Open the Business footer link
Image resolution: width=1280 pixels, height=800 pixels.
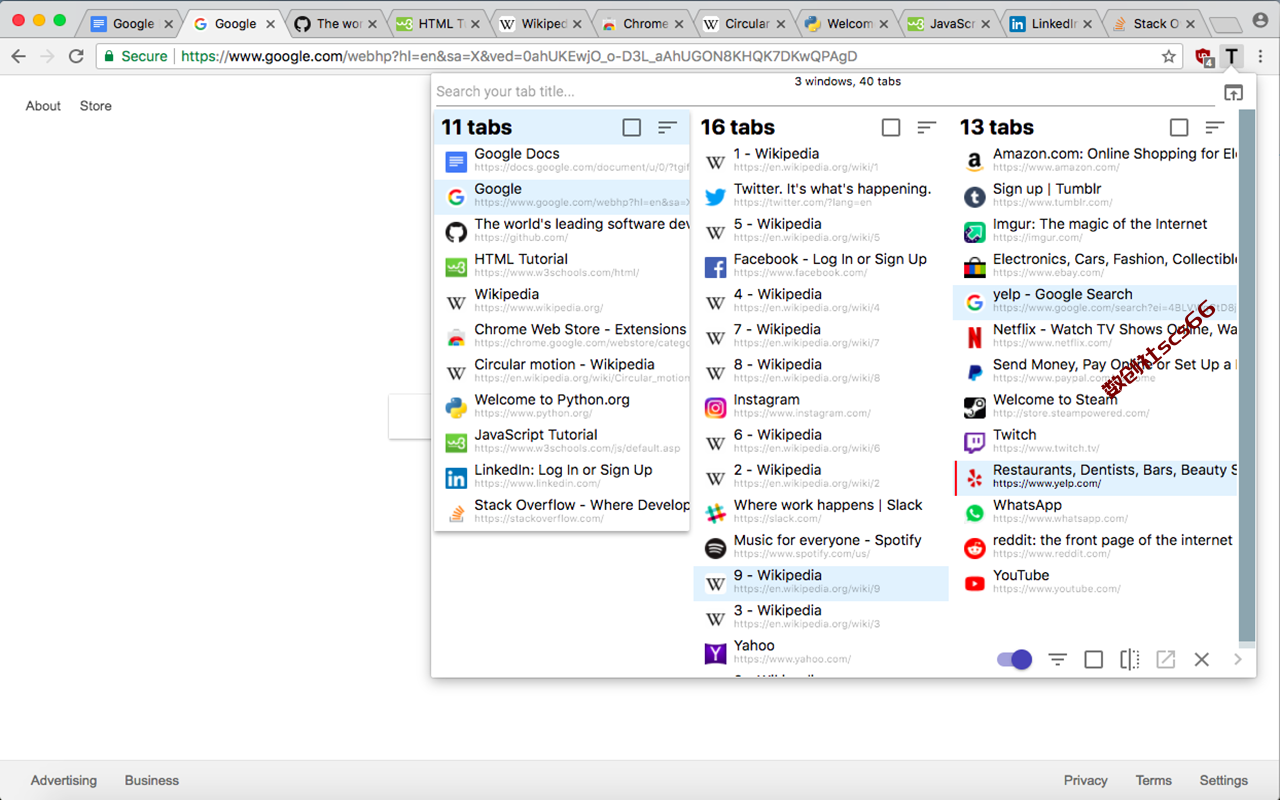pos(152,780)
